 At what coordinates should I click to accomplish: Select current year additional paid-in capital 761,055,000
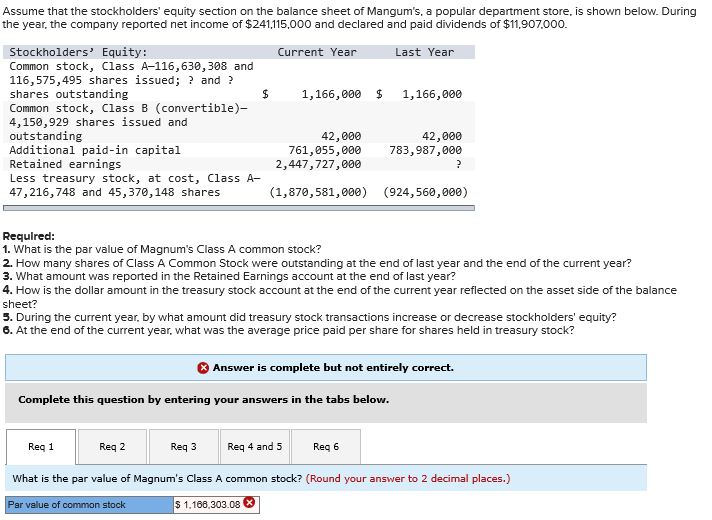coord(325,150)
